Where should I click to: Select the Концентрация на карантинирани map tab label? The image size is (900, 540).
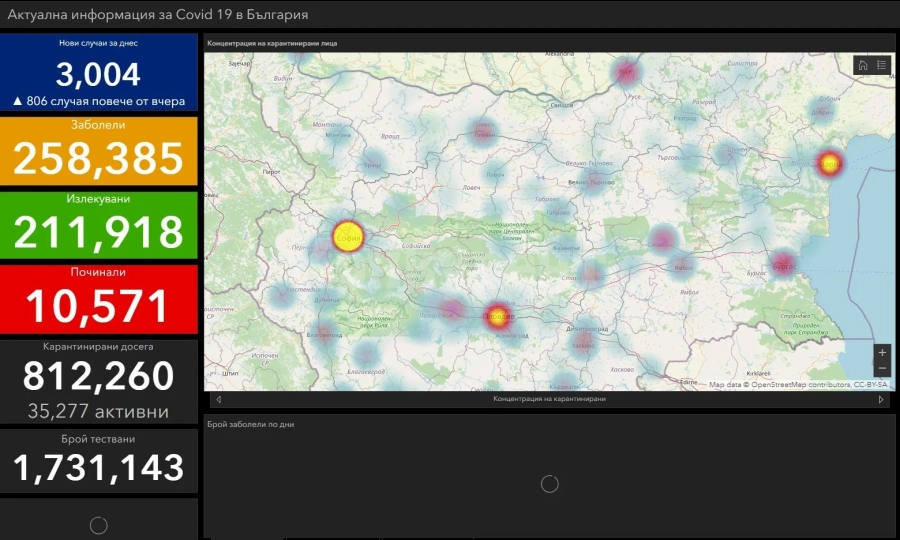point(549,399)
